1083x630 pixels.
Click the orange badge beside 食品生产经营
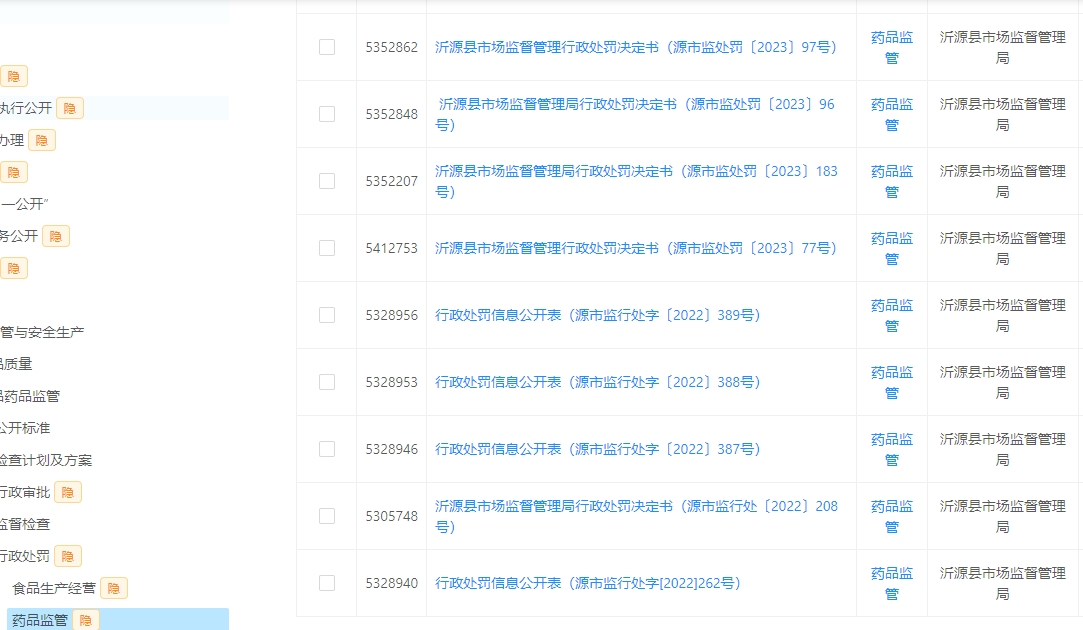pos(113,588)
